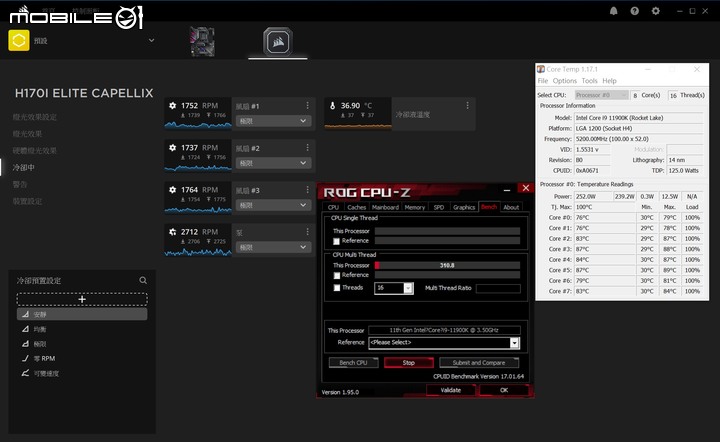This screenshot has height=442, width=720.
Task: Open iCUE help question mark icon
Action: pos(635,11)
